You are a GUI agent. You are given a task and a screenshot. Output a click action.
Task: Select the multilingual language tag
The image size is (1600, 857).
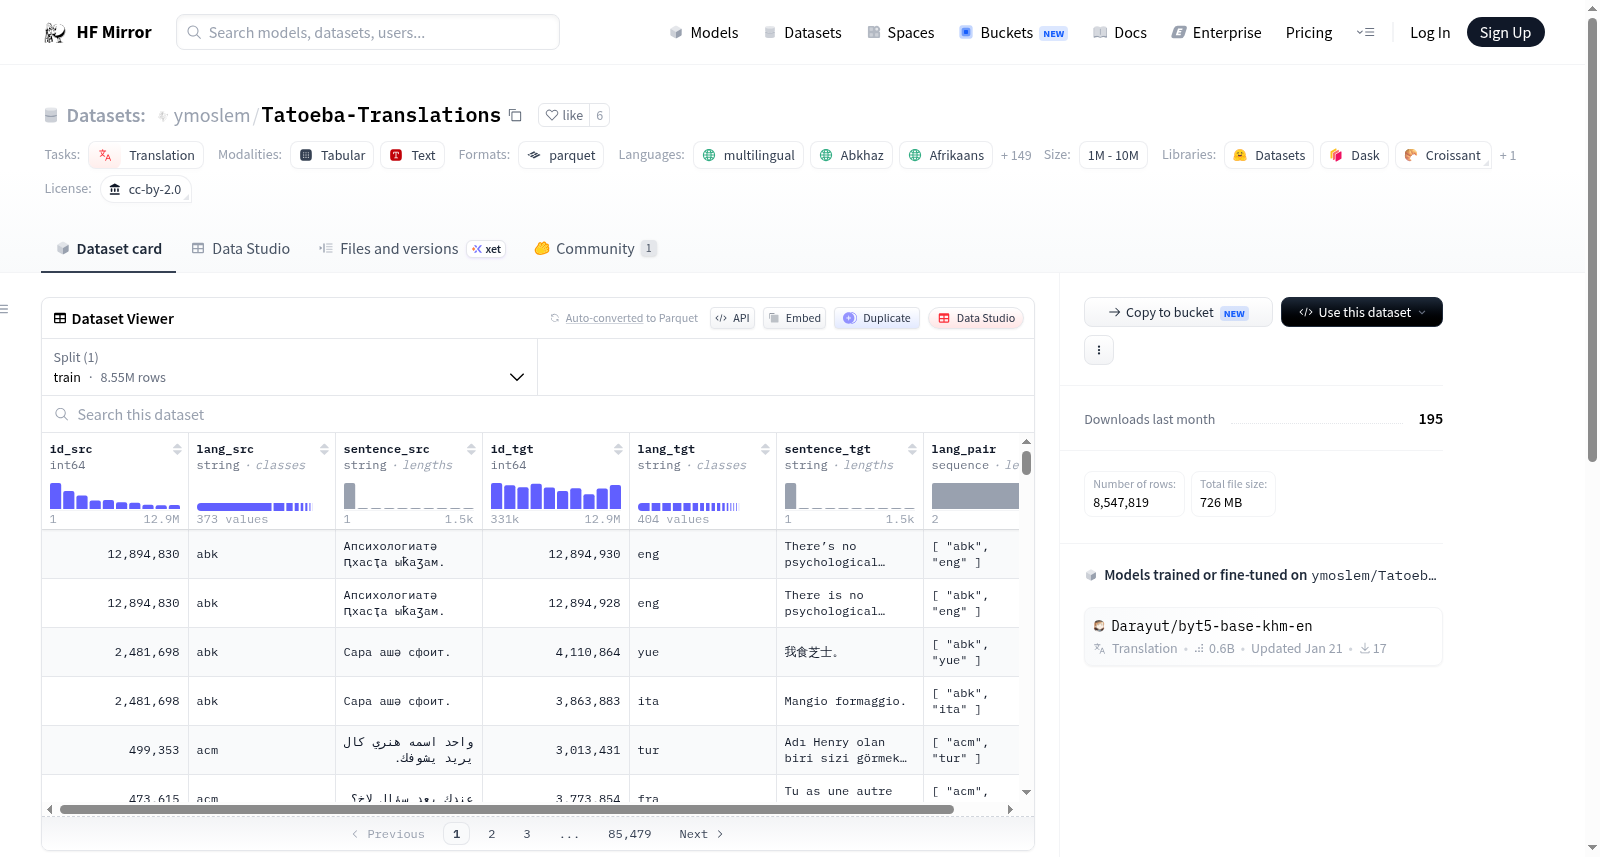[x=748, y=155]
